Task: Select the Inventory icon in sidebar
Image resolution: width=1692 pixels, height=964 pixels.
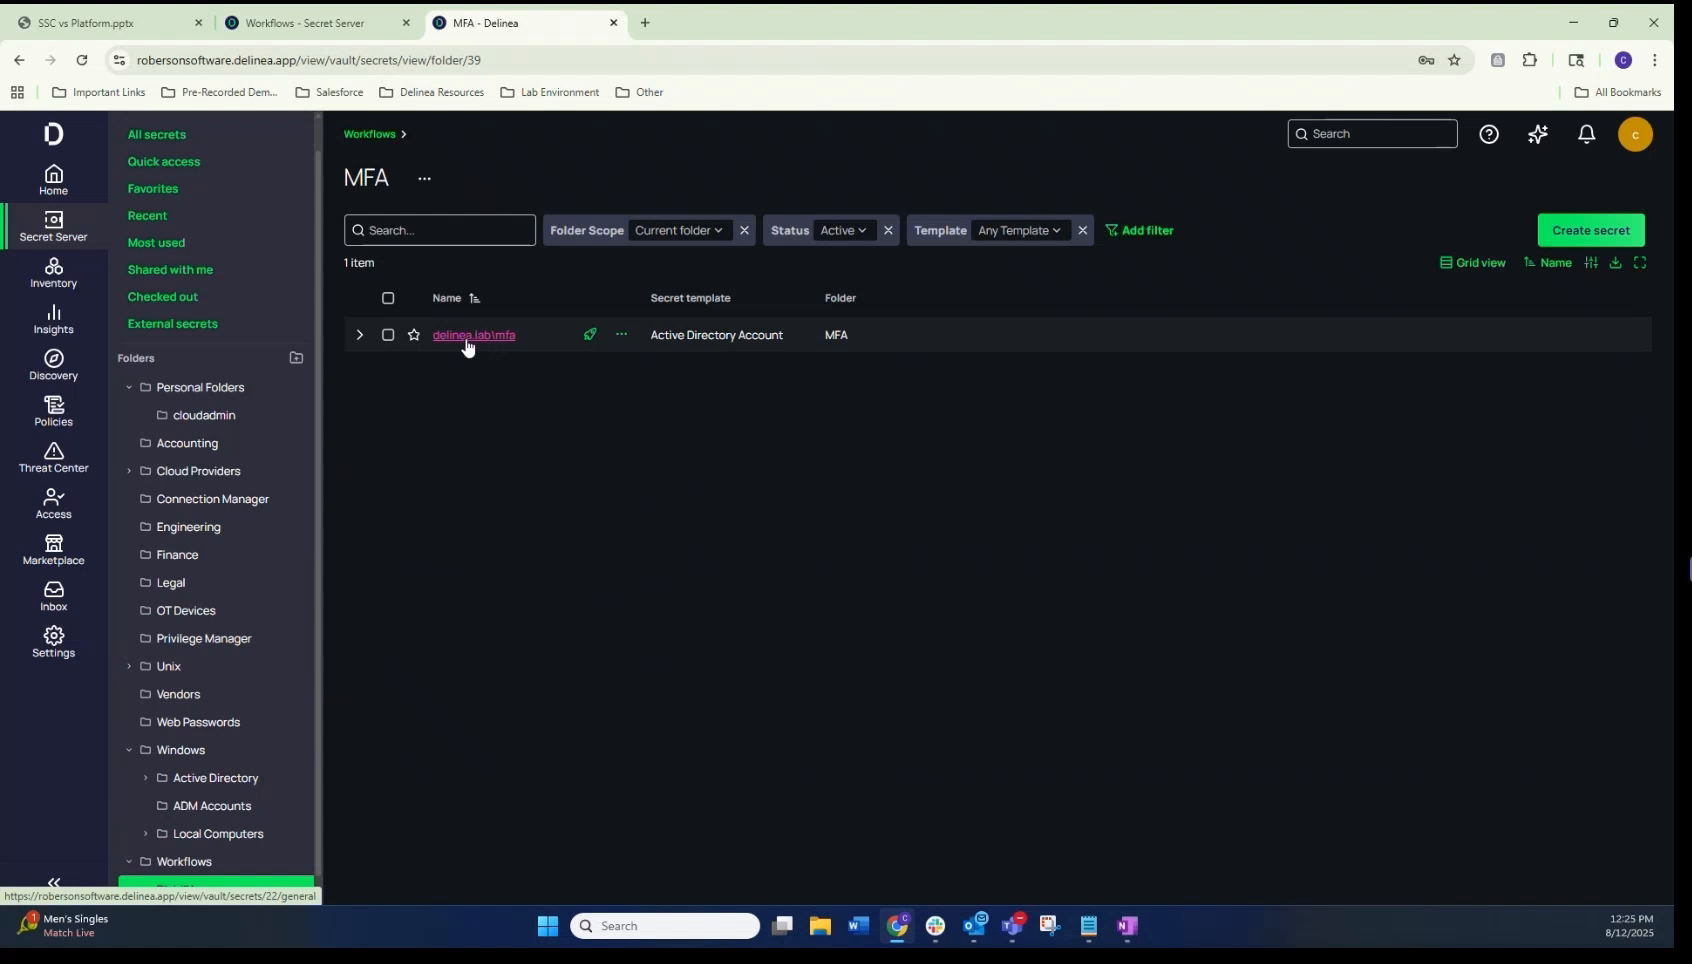Action: [54, 272]
